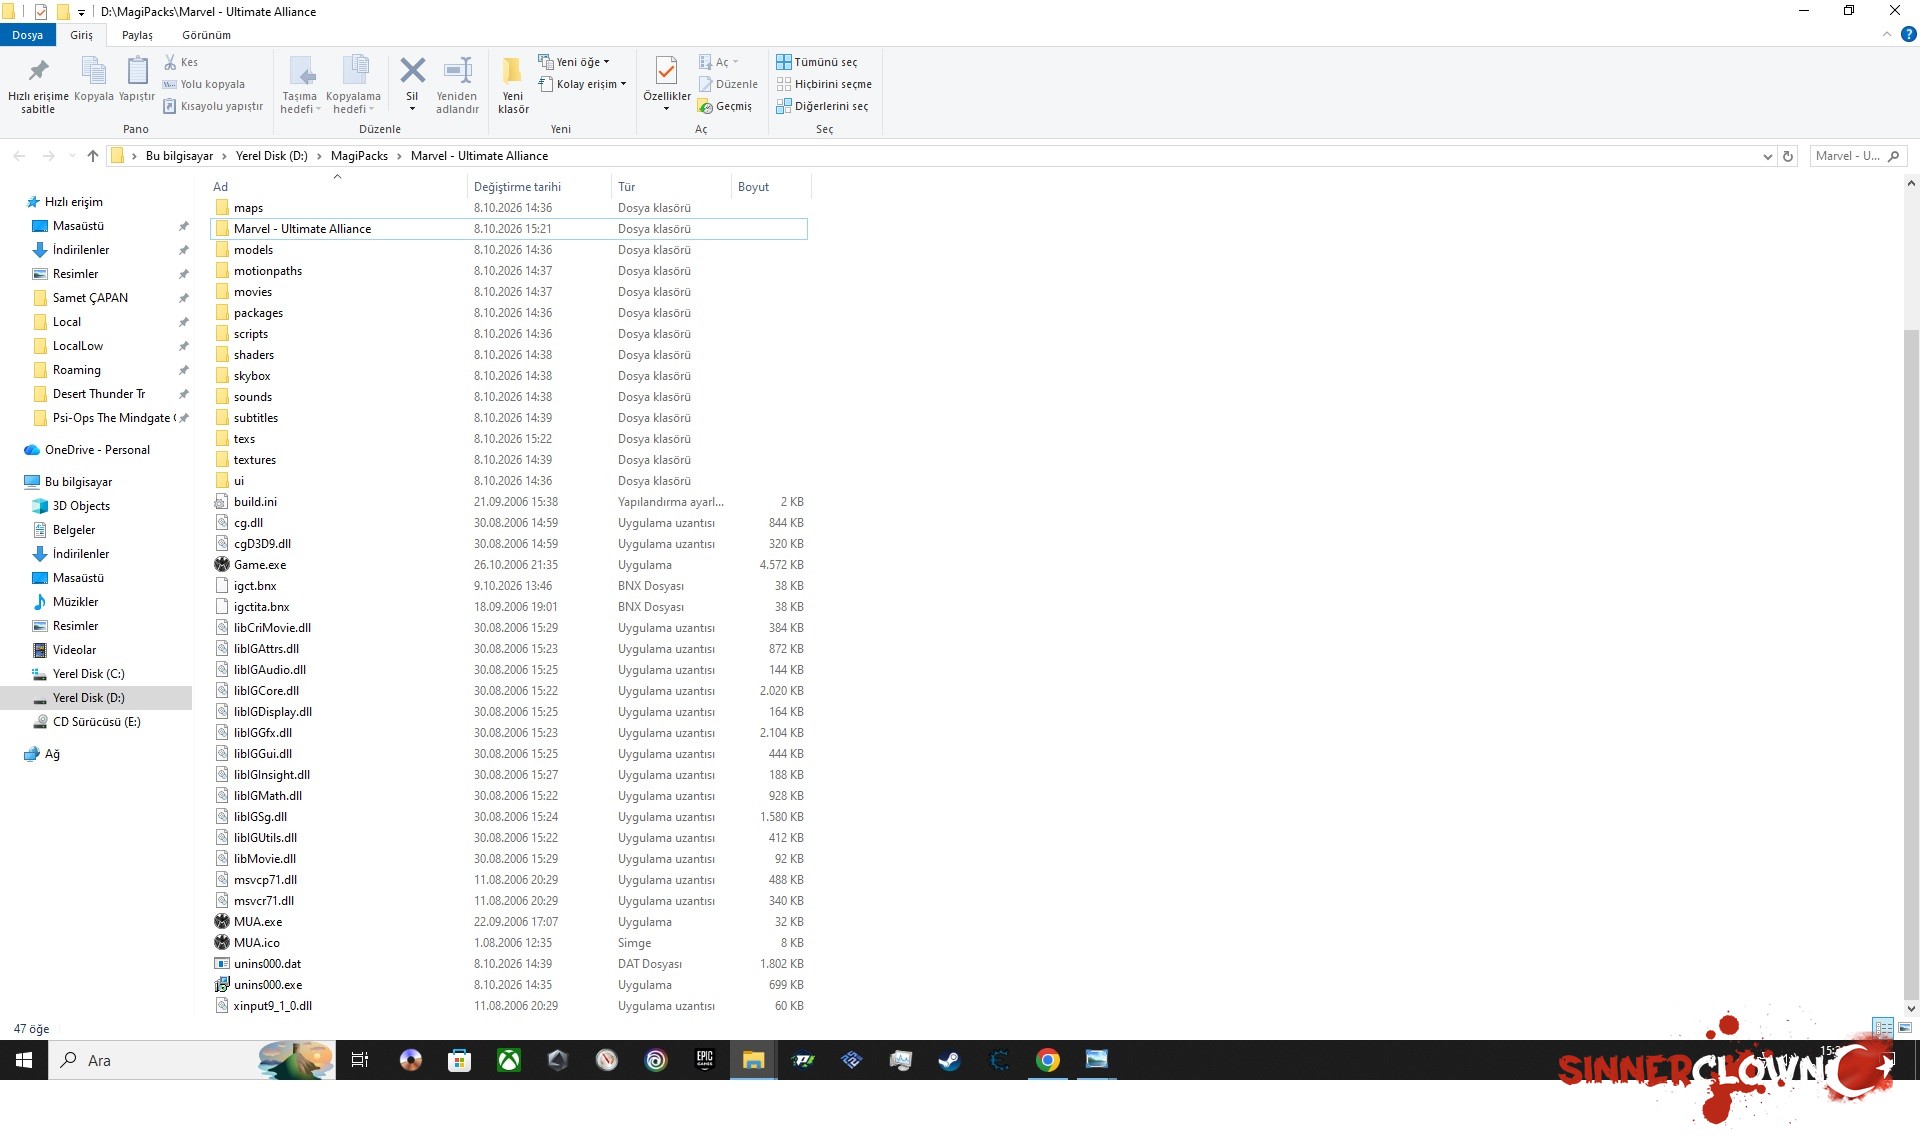The height and width of the screenshot is (1142, 1920).
Task: Pin with Hızlı erişime sabitle icon
Action: pos(38,72)
